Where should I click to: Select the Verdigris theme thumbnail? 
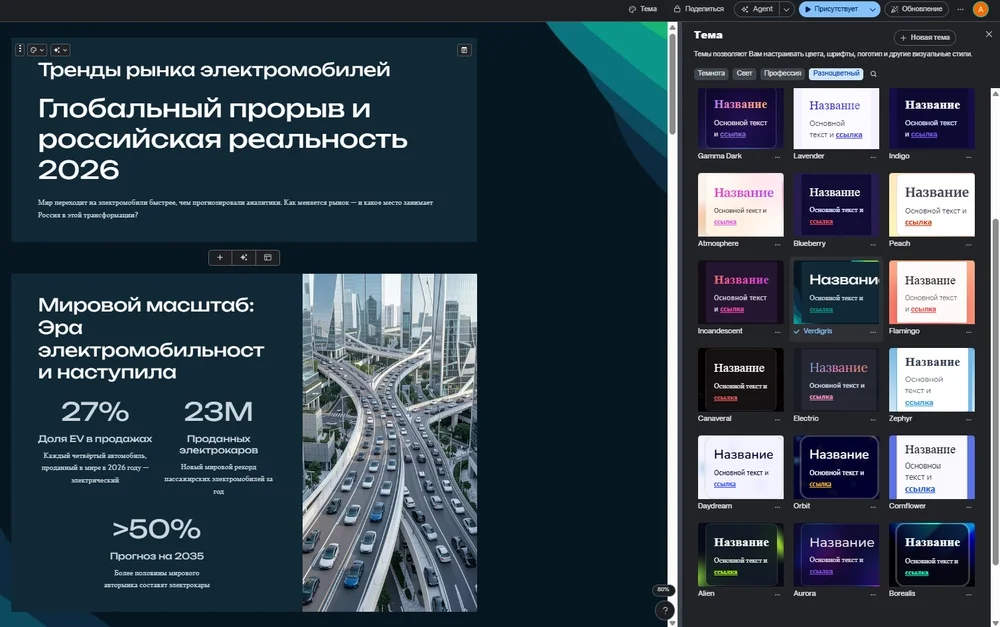coord(836,292)
